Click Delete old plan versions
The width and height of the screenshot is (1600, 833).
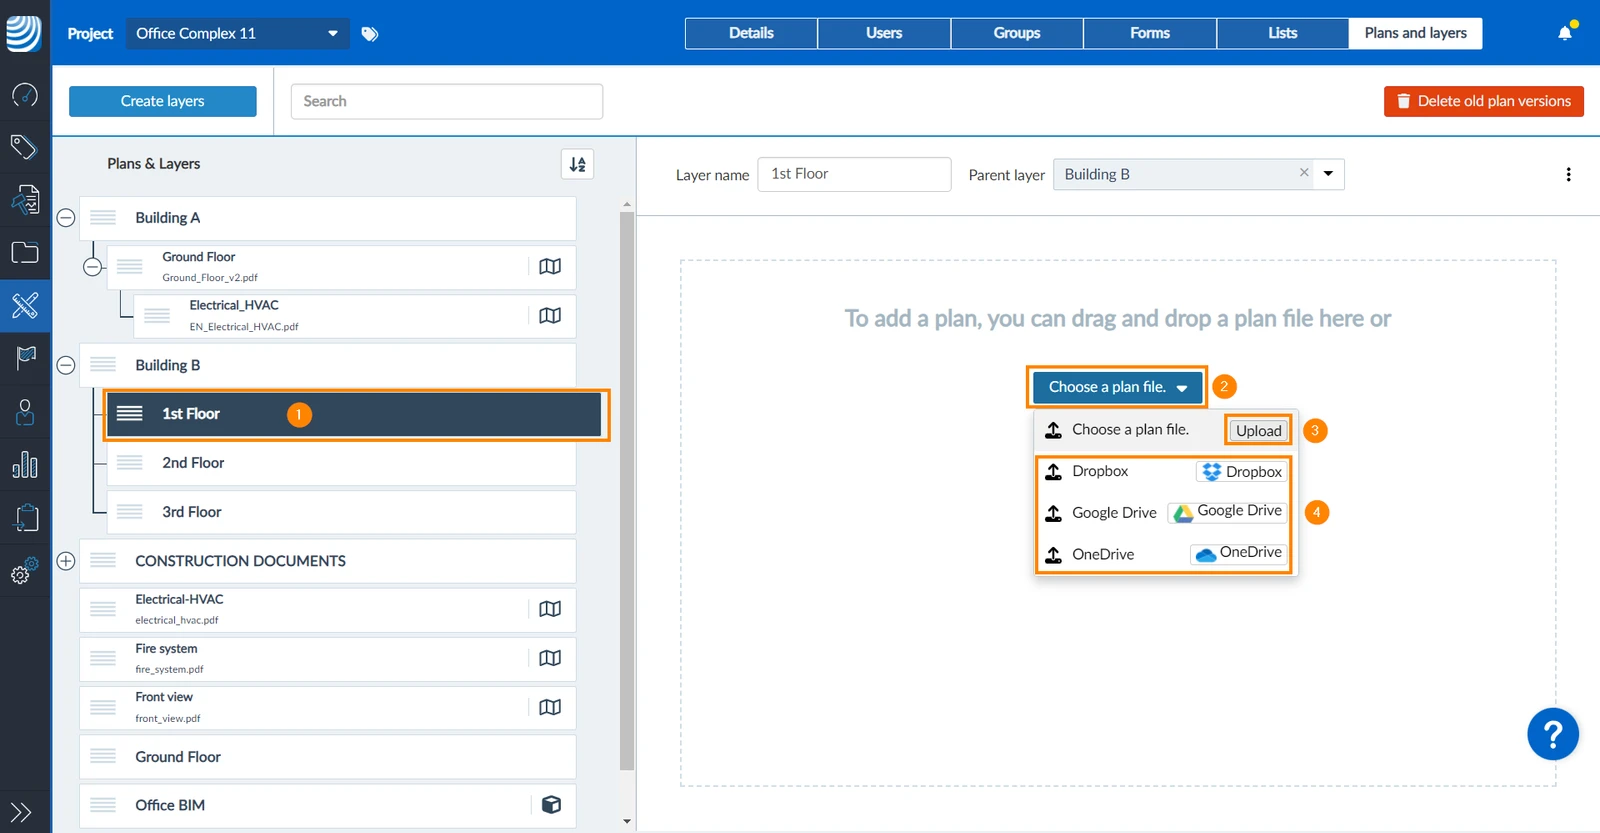click(1484, 101)
